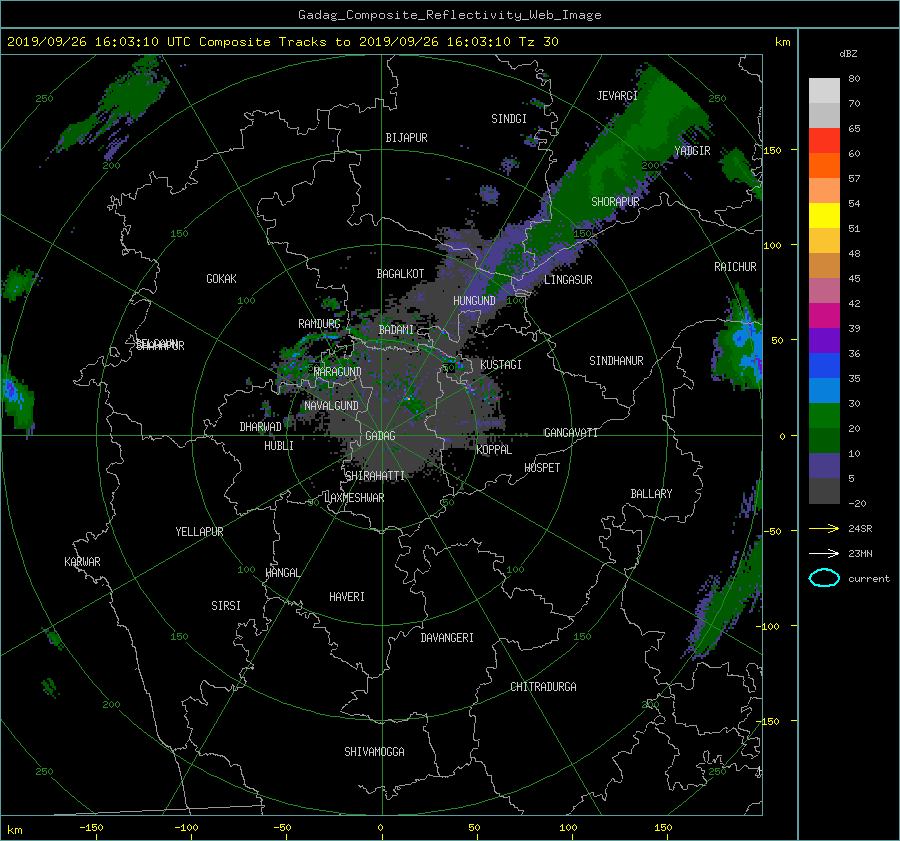Click the YADGIR city label

[x=692, y=151]
